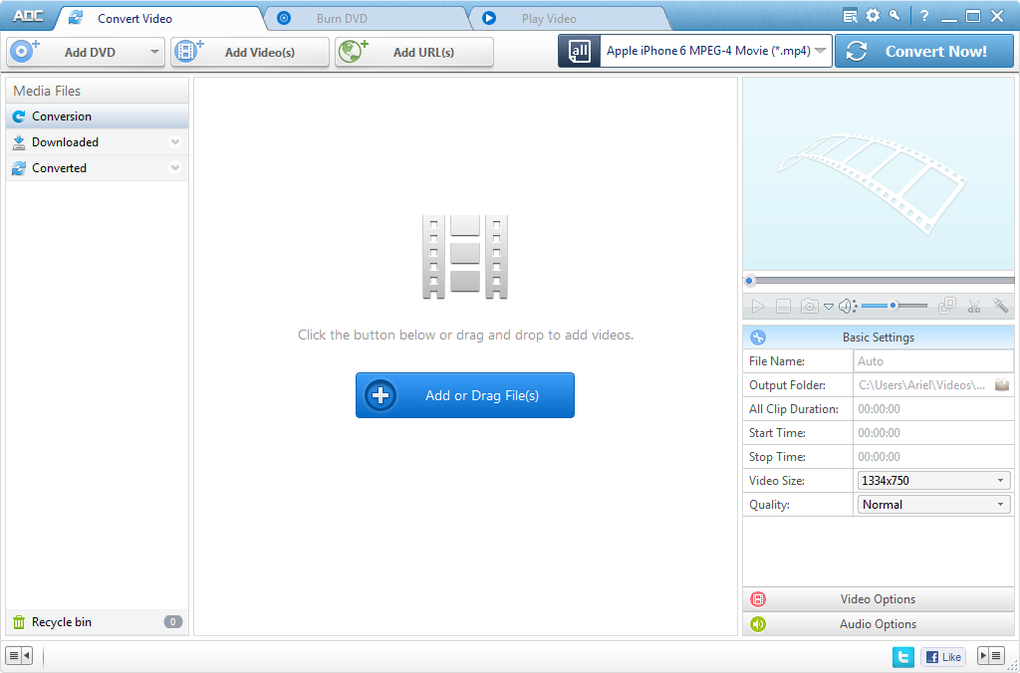Click the output profile 'all' icon
This screenshot has width=1020, height=673.
[579, 51]
